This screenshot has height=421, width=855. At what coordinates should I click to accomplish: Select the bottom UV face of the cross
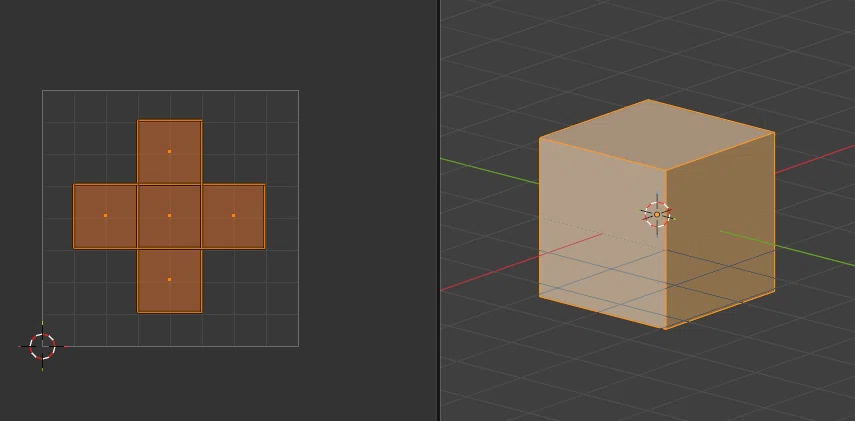pos(170,280)
